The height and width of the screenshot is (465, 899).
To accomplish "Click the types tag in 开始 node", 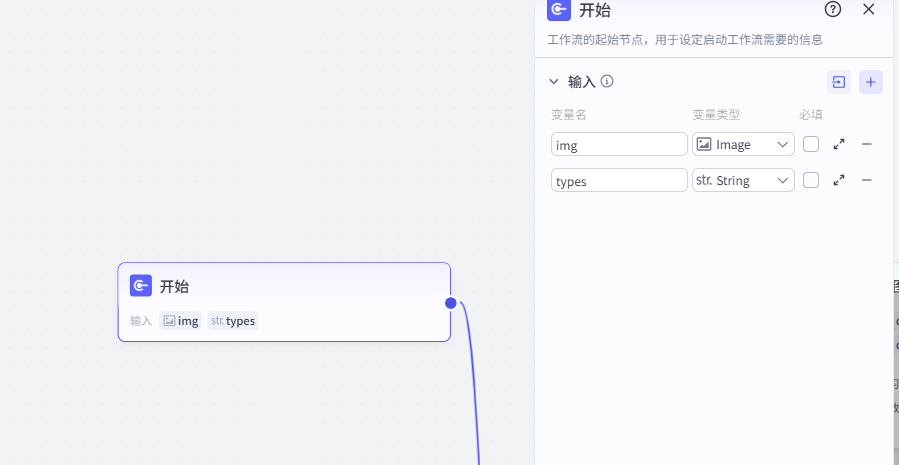I will [x=233, y=321].
